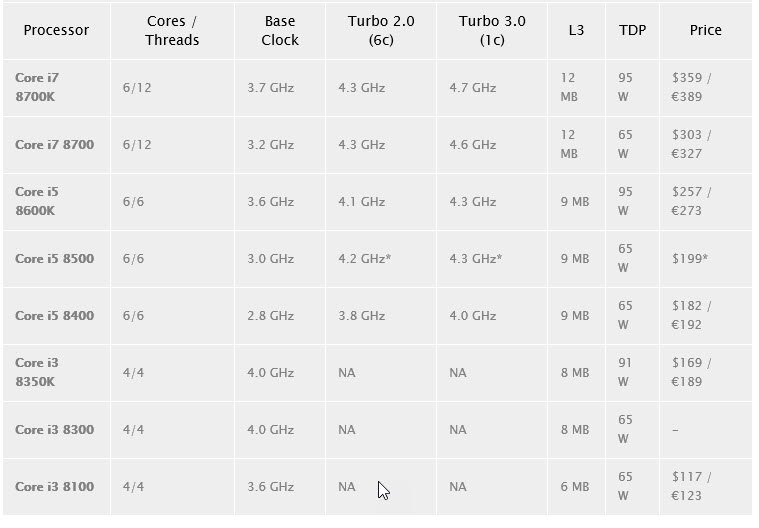759x528 pixels.
Task: Click the Cores / Threads column header
Action: [x=172, y=30]
